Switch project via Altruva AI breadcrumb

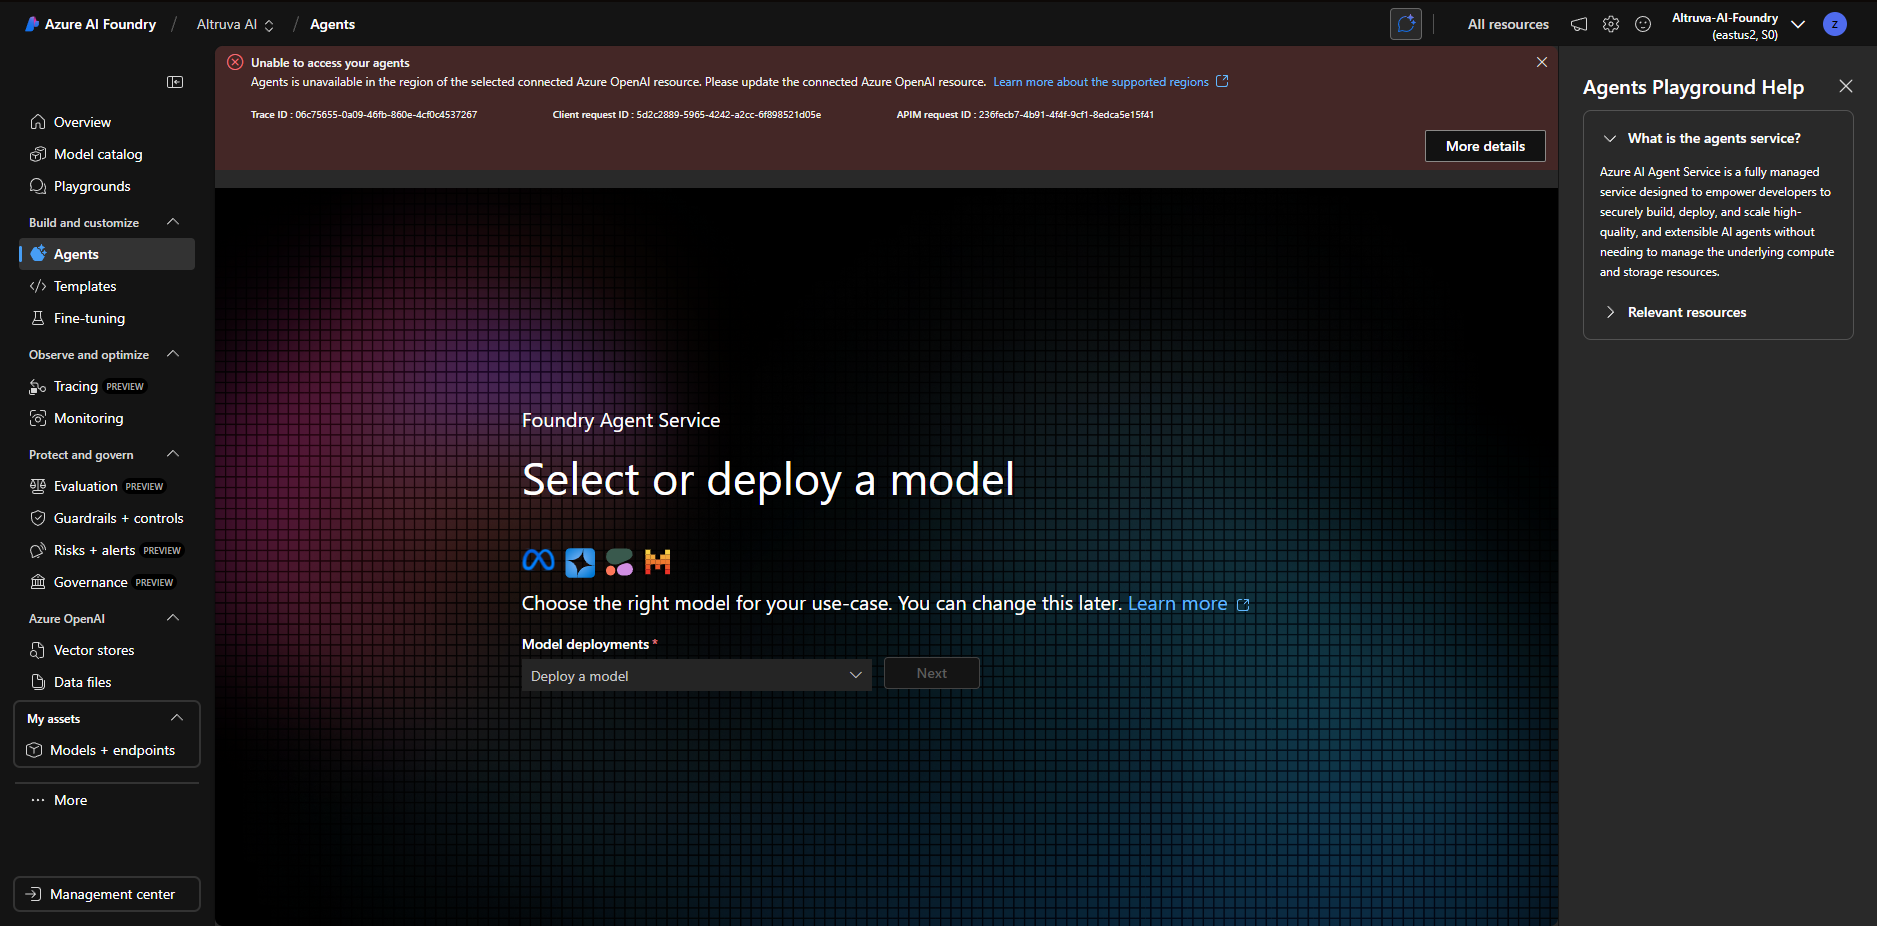tap(235, 24)
